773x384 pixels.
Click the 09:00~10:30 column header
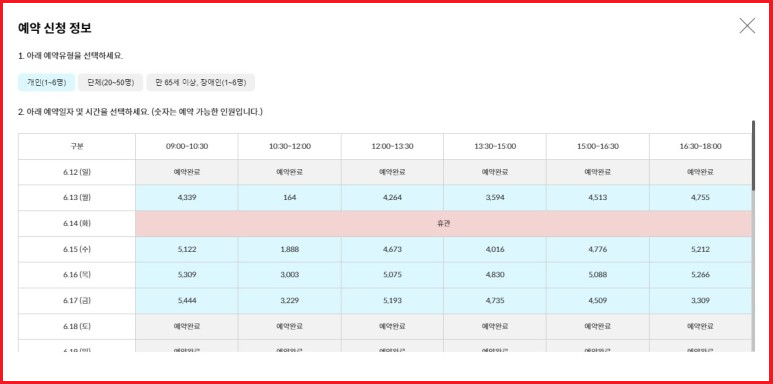point(186,146)
